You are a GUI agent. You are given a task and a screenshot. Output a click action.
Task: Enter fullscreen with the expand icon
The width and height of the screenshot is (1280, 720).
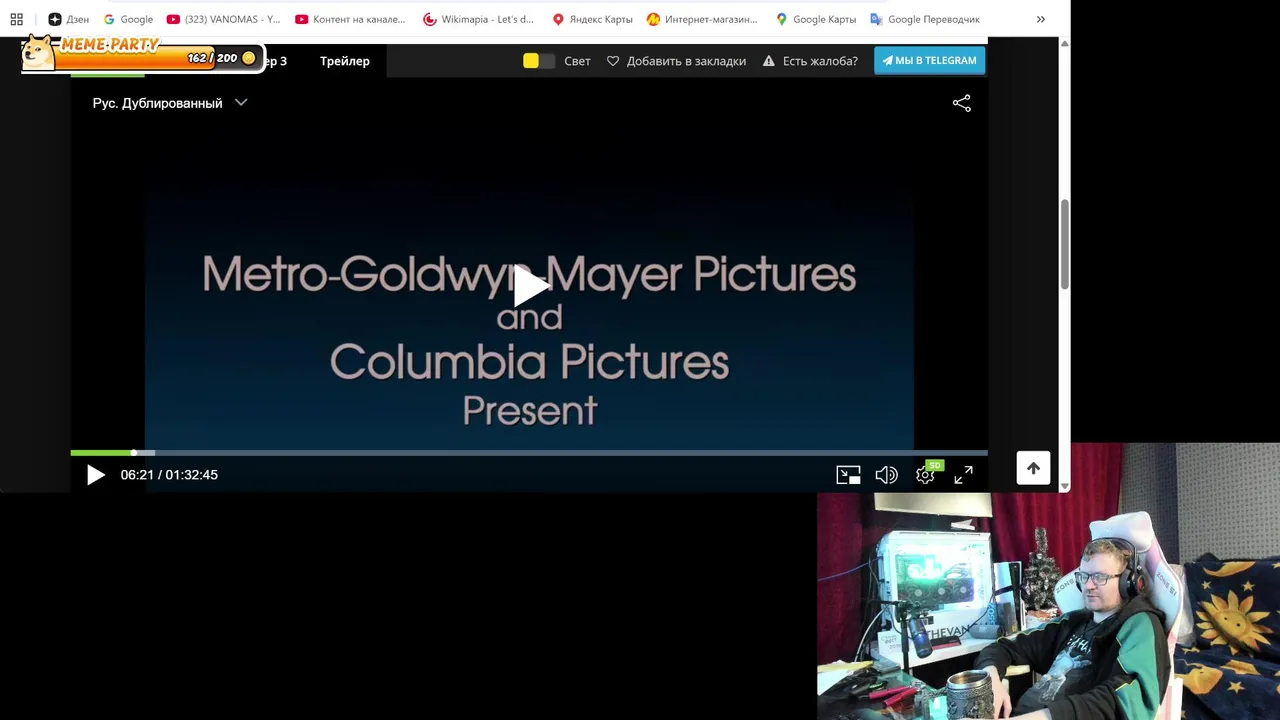tap(963, 475)
